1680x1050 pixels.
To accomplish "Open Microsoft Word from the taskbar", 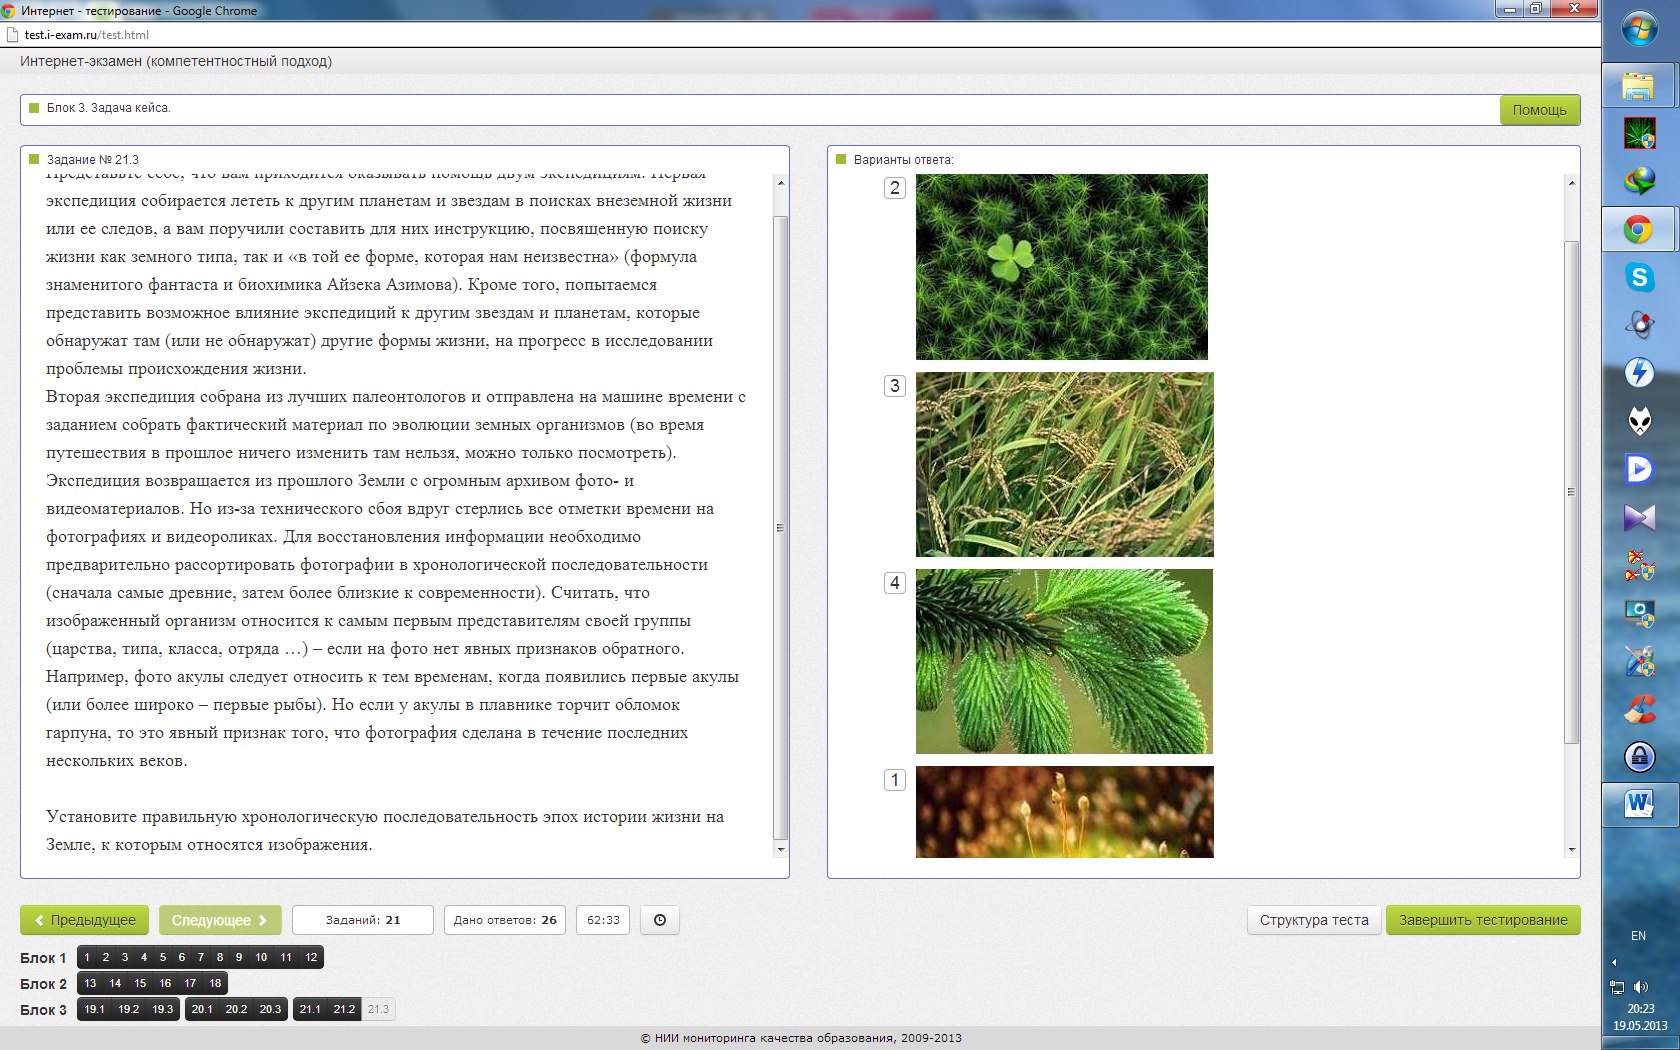I will click(1639, 804).
